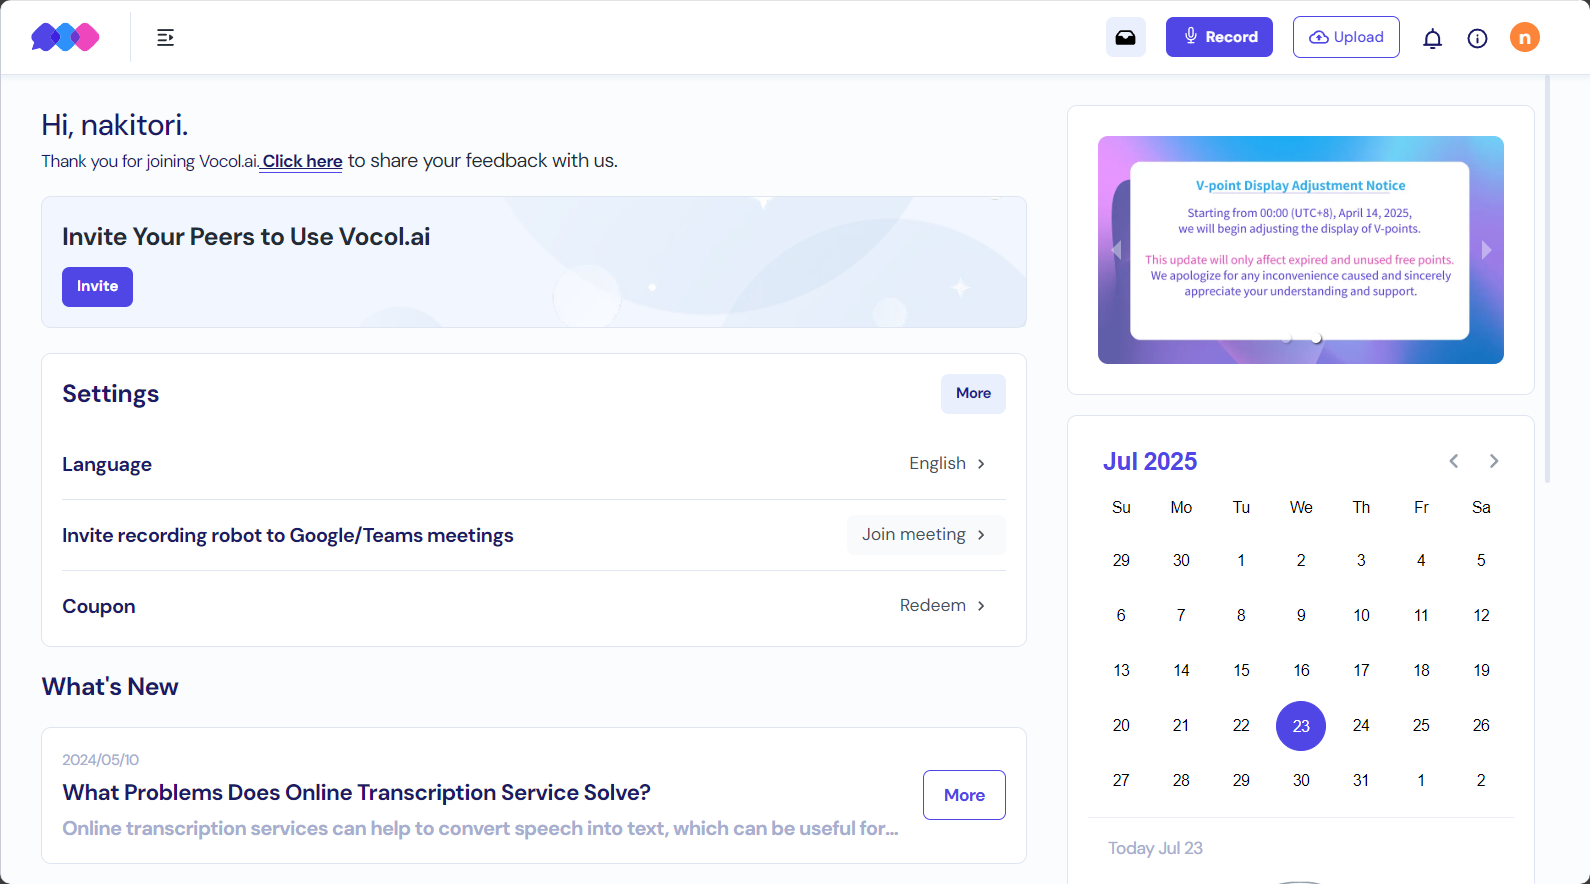
Task: Select July 12 on calendar
Action: (x=1481, y=616)
